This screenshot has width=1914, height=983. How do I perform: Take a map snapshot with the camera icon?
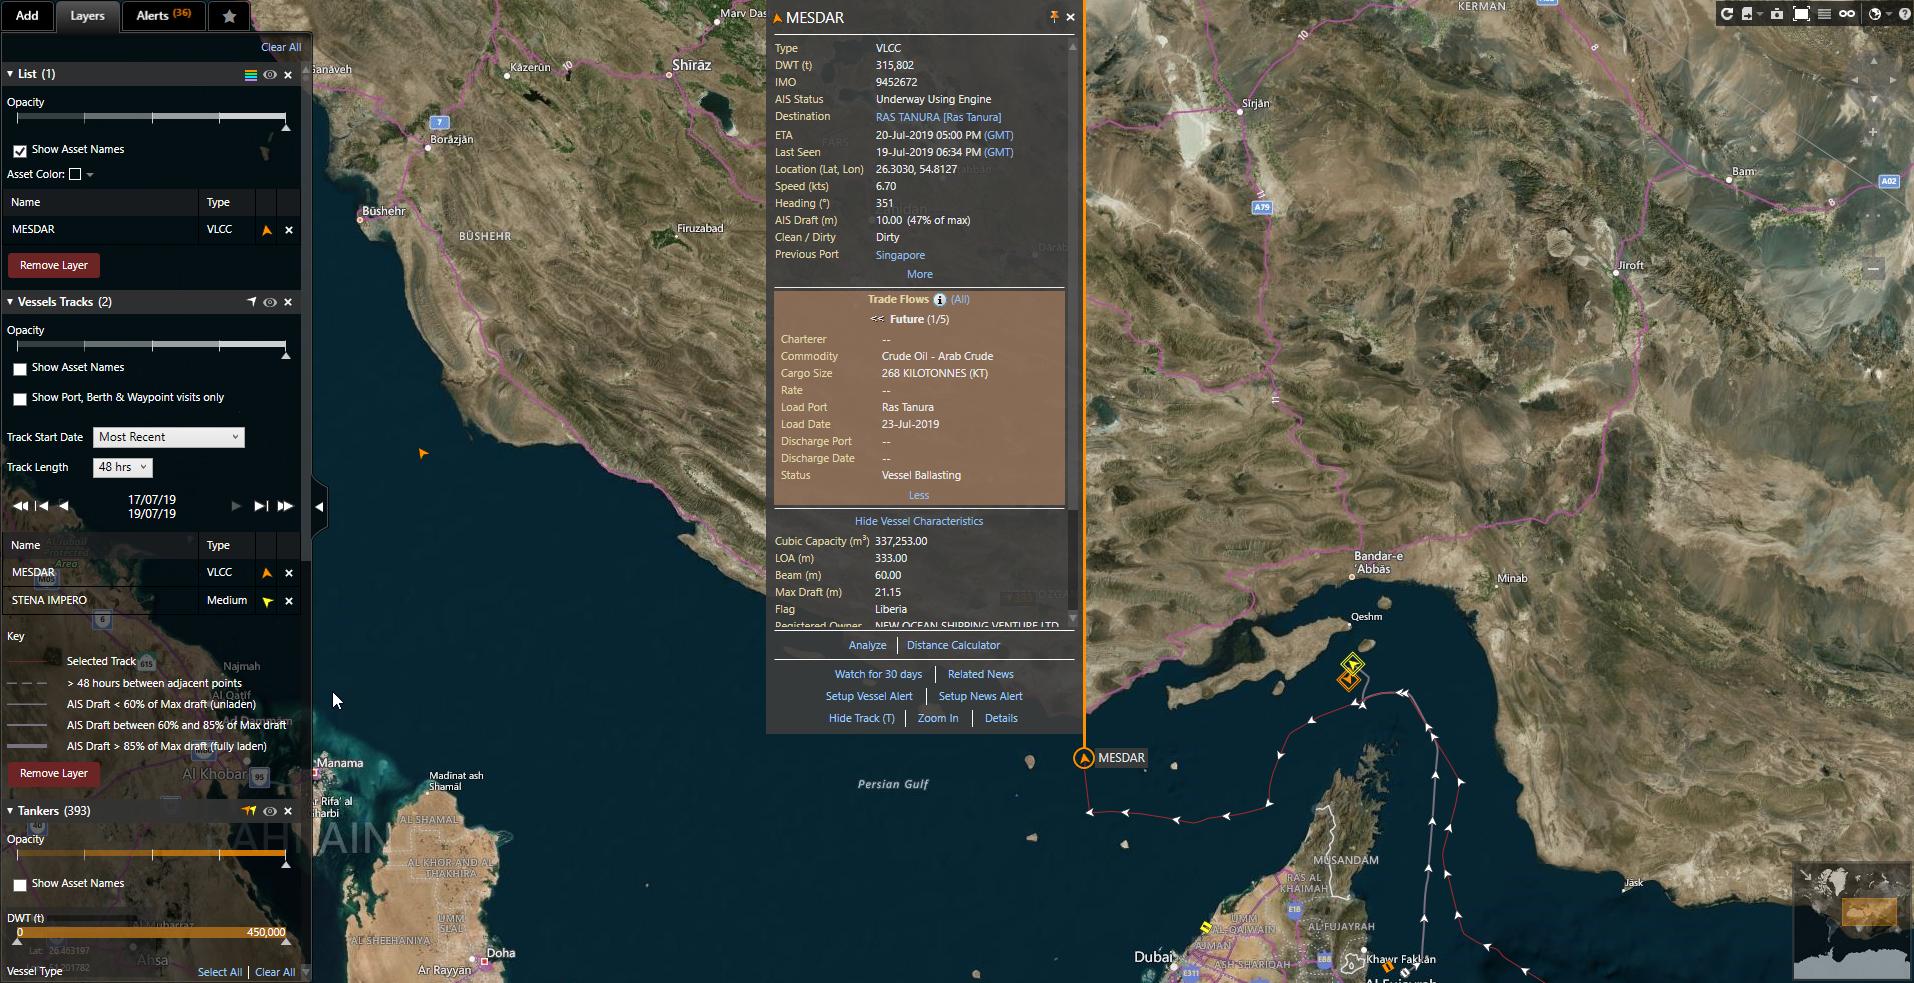click(1776, 14)
